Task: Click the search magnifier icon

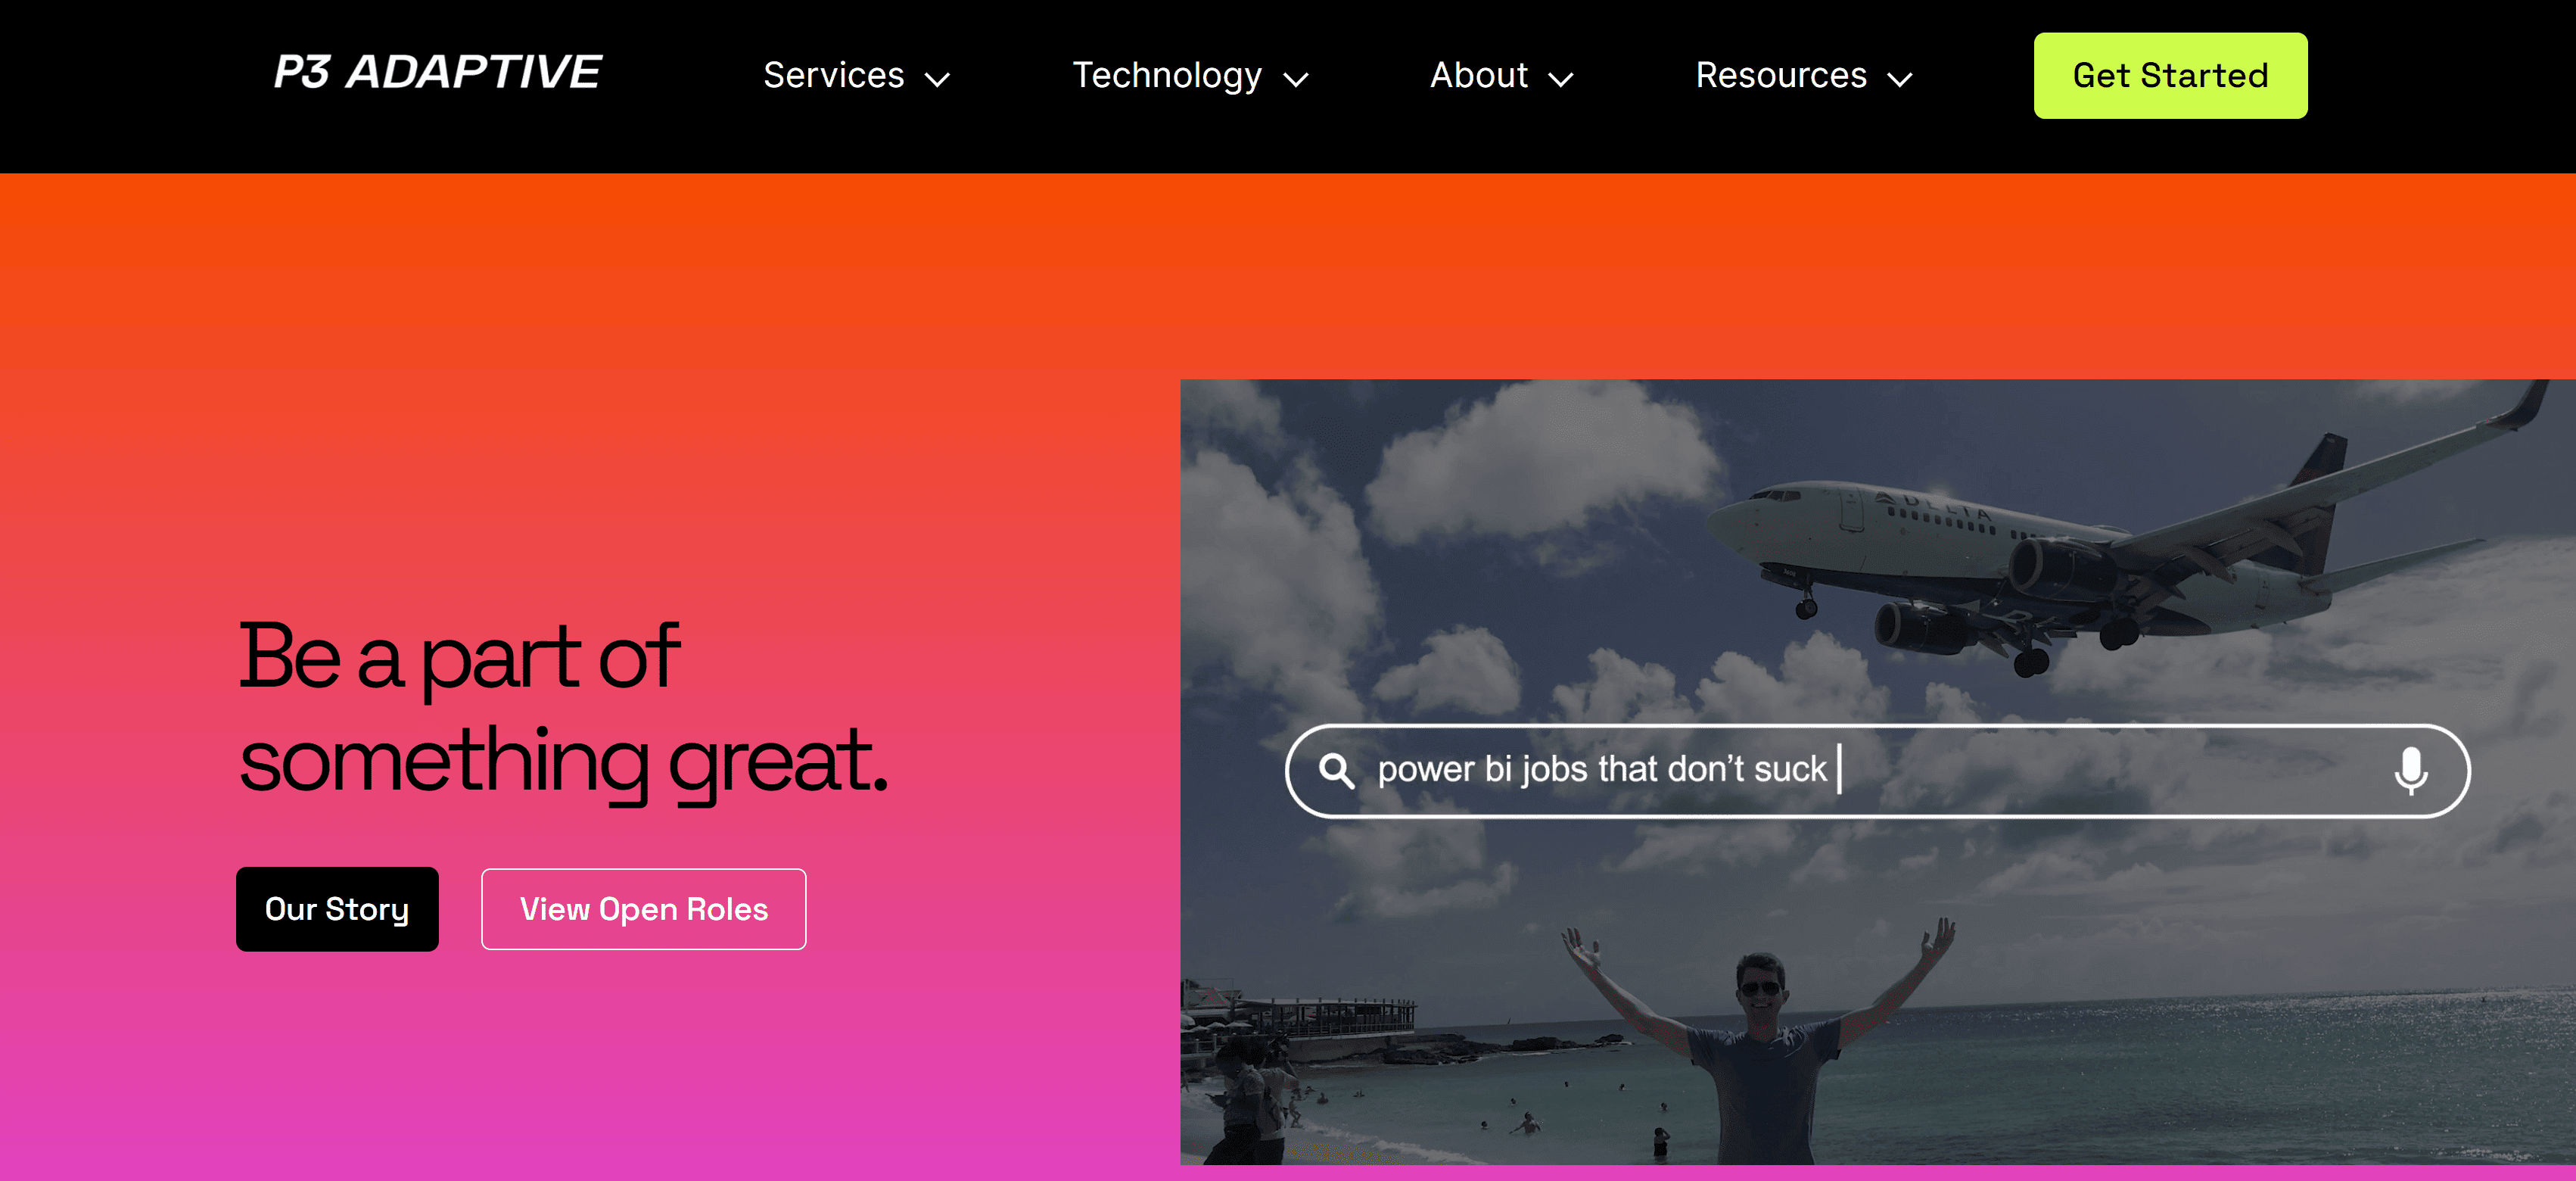Action: coord(1336,771)
